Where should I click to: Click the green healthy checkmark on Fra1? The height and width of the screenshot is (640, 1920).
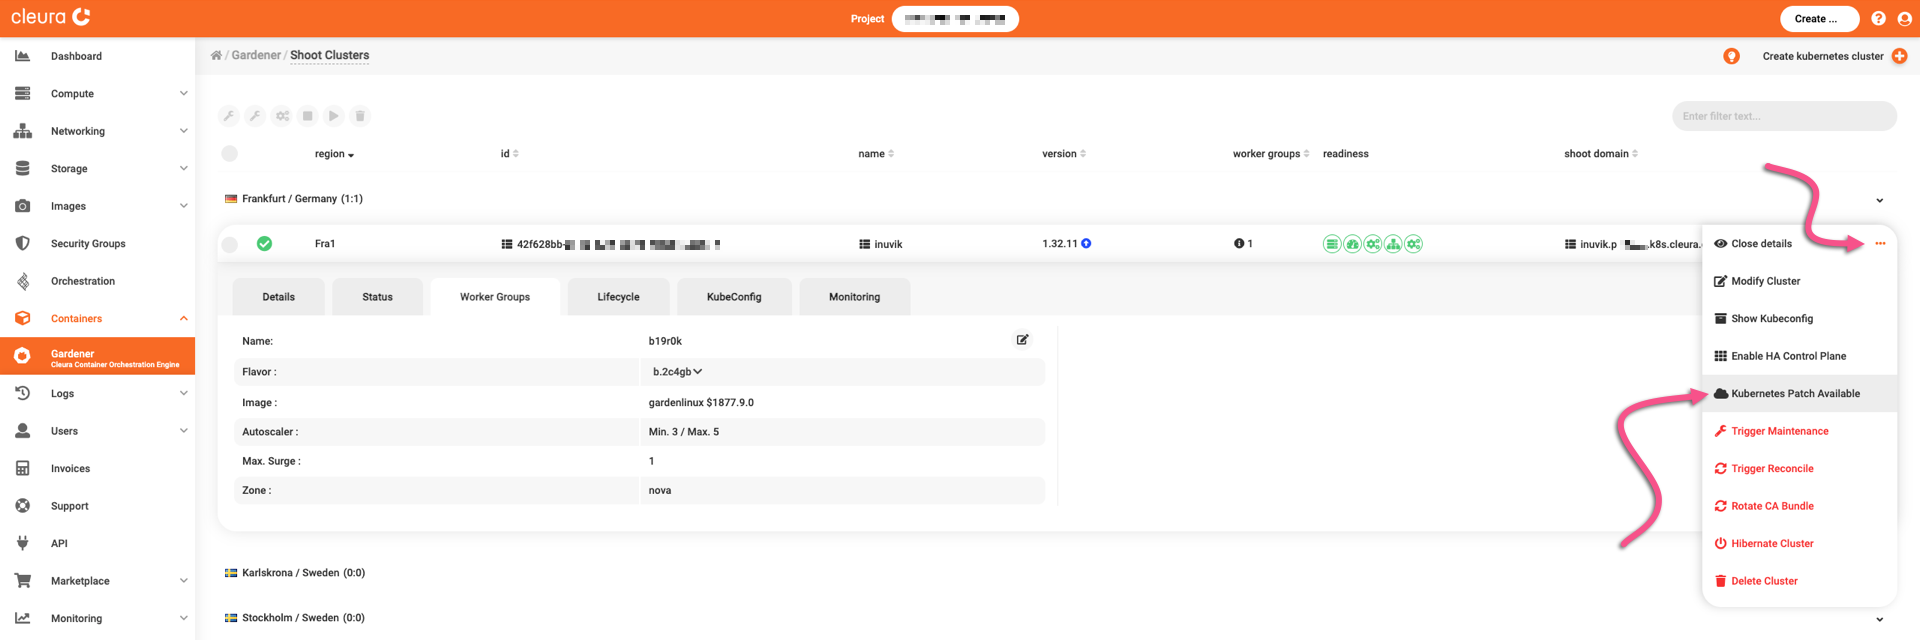coord(264,243)
